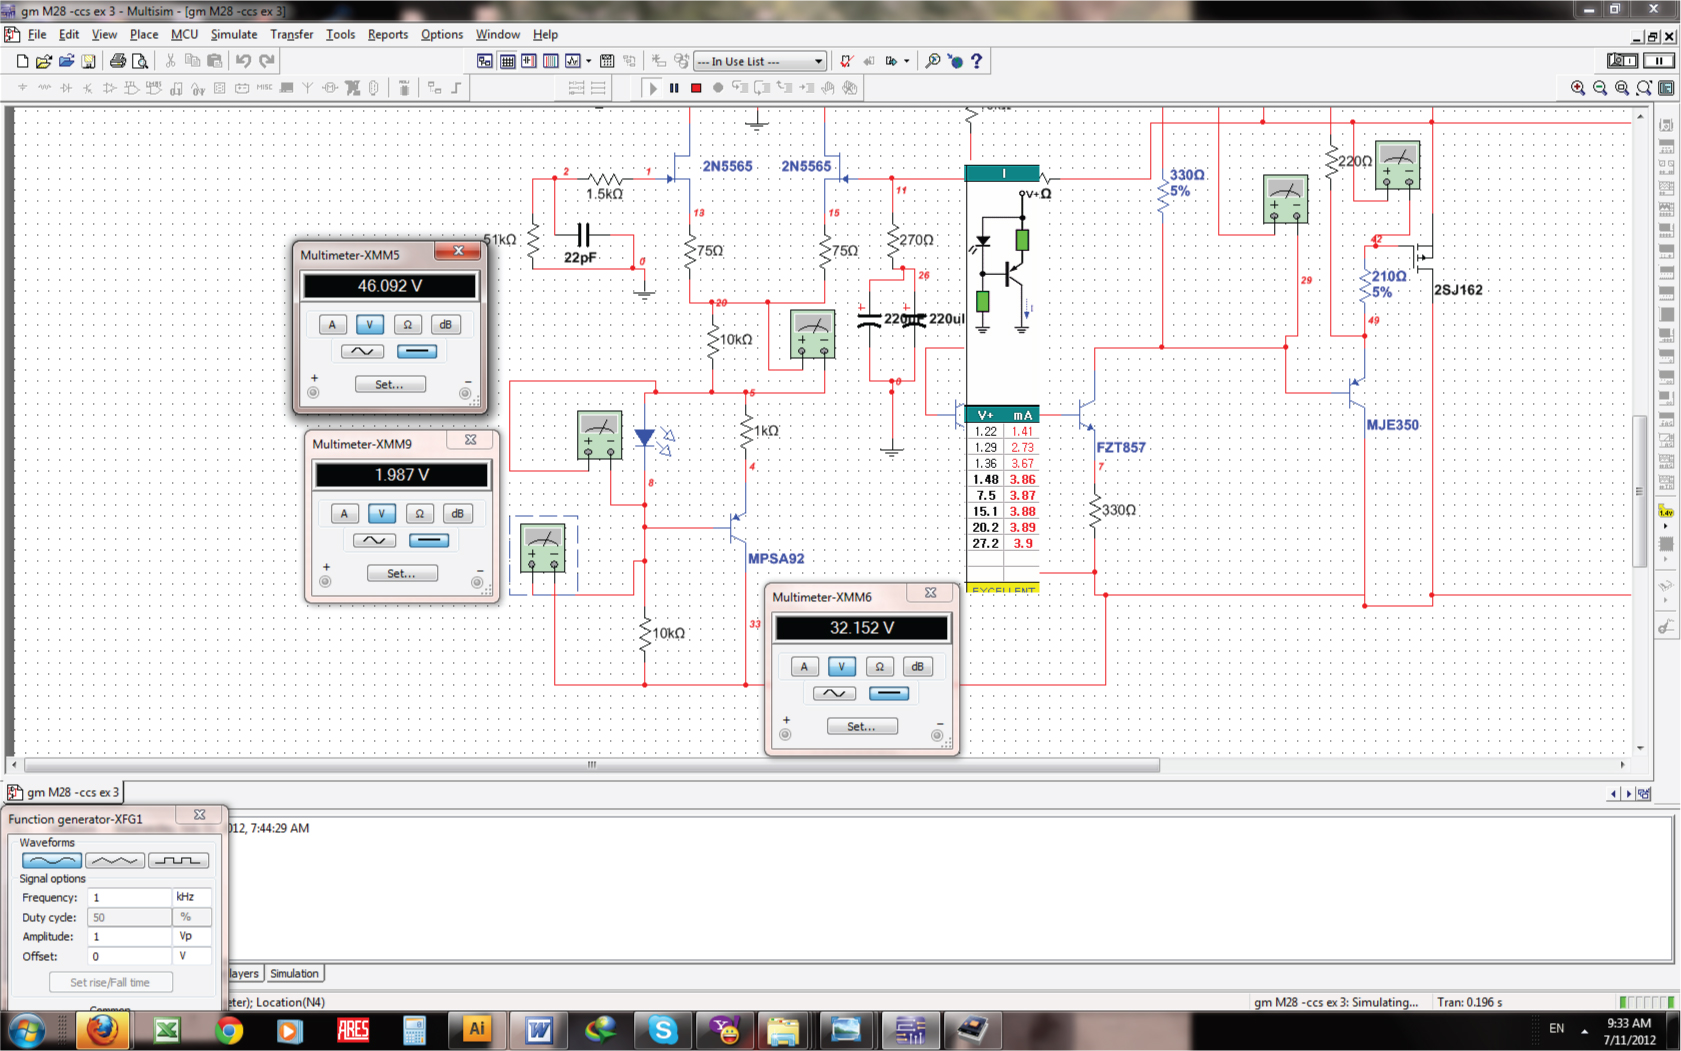Click Set... on Multimeter-XMM5

point(390,384)
